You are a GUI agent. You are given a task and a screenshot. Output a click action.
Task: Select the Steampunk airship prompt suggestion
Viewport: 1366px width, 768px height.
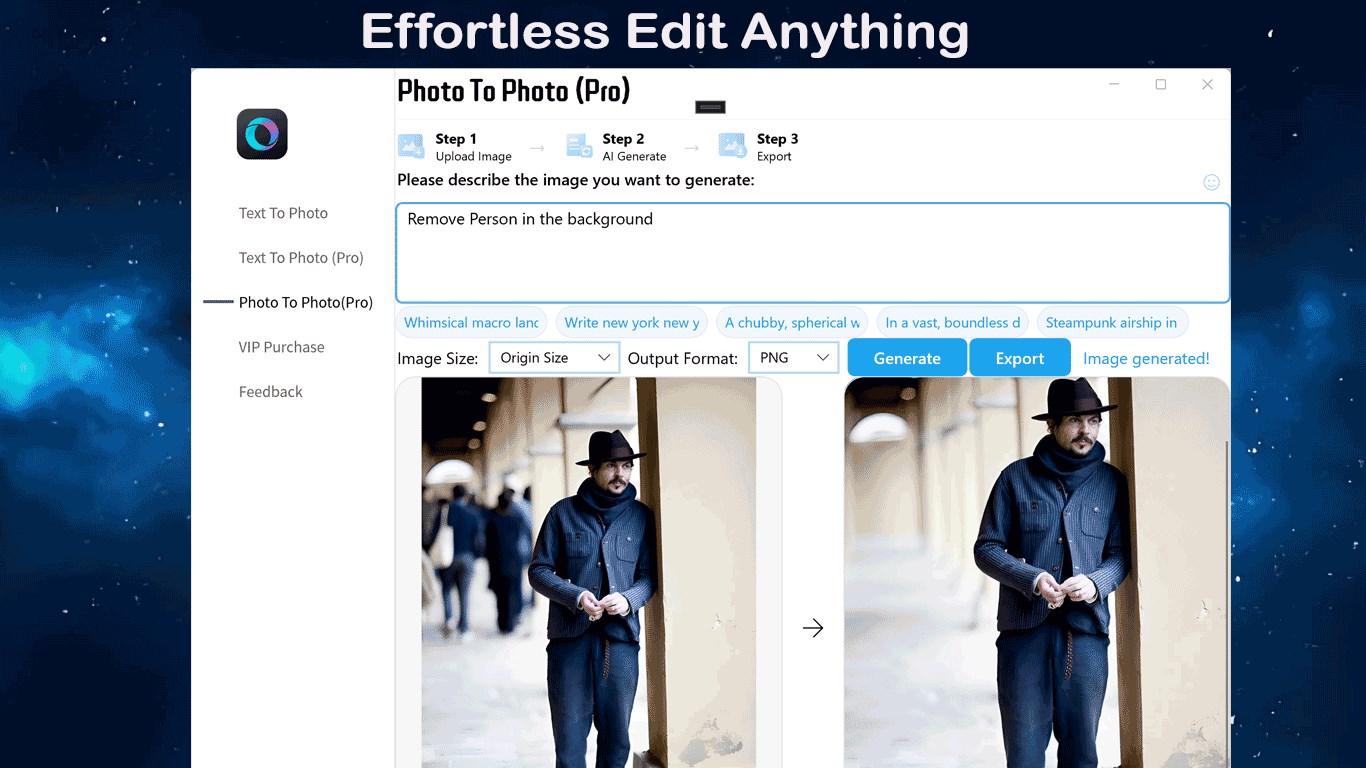coord(1113,322)
